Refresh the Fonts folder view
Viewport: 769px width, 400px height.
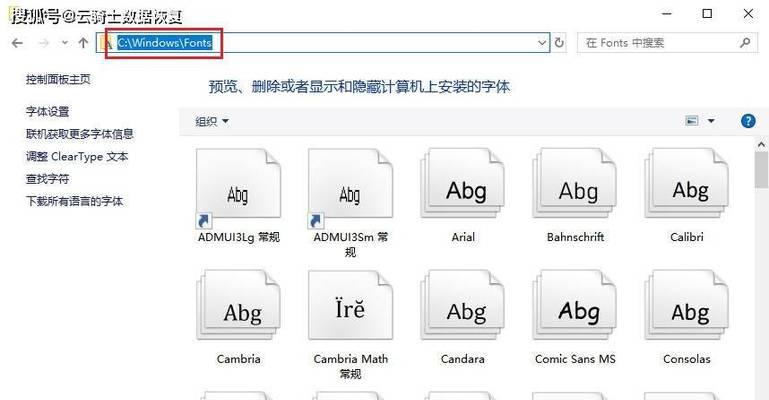click(x=559, y=43)
